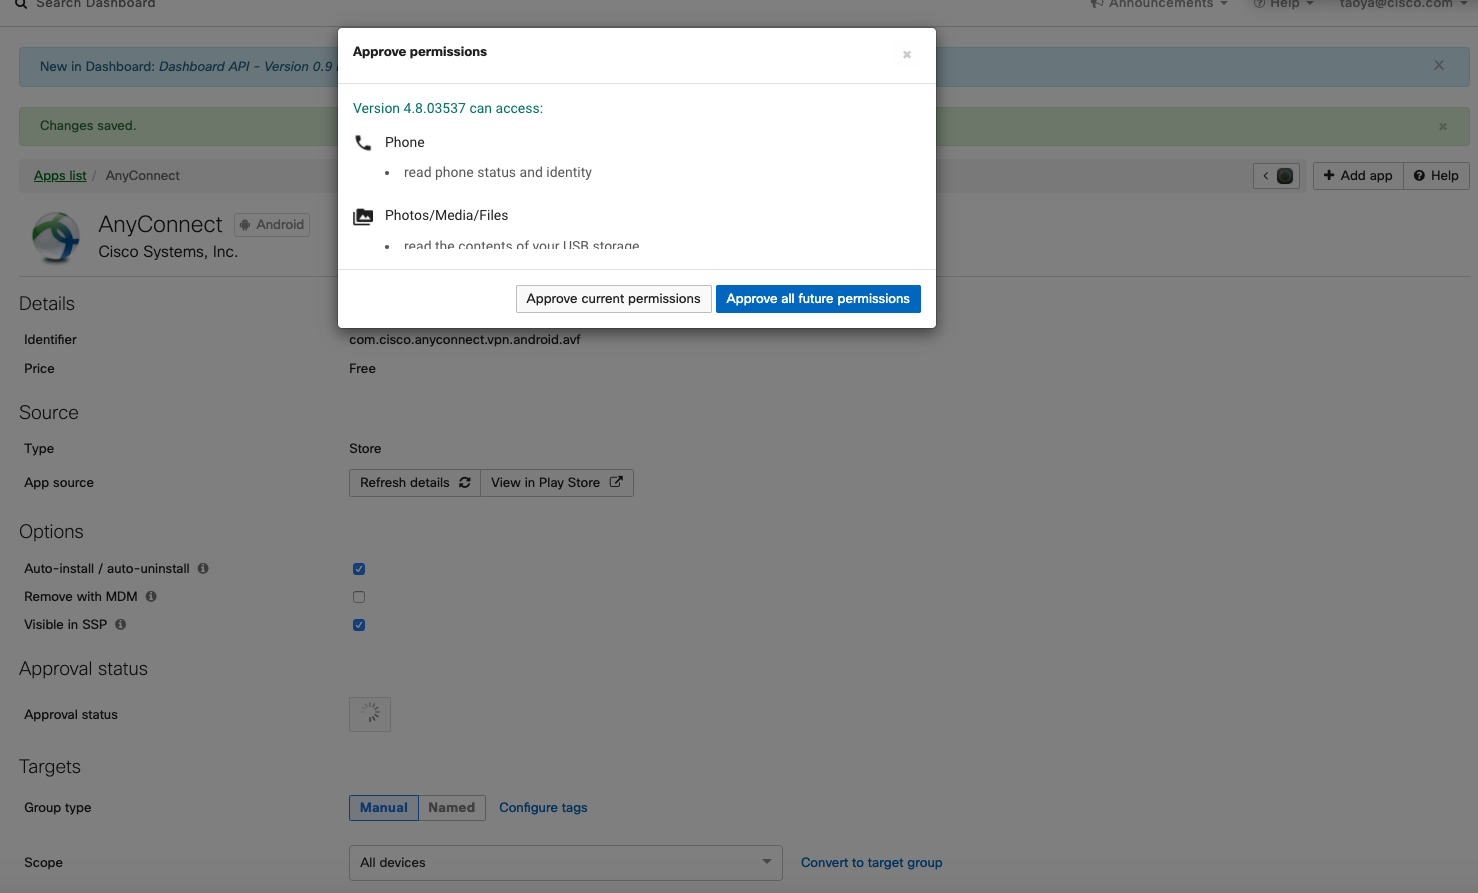
Task: Click the Approval status loading spinner
Action: click(x=370, y=714)
